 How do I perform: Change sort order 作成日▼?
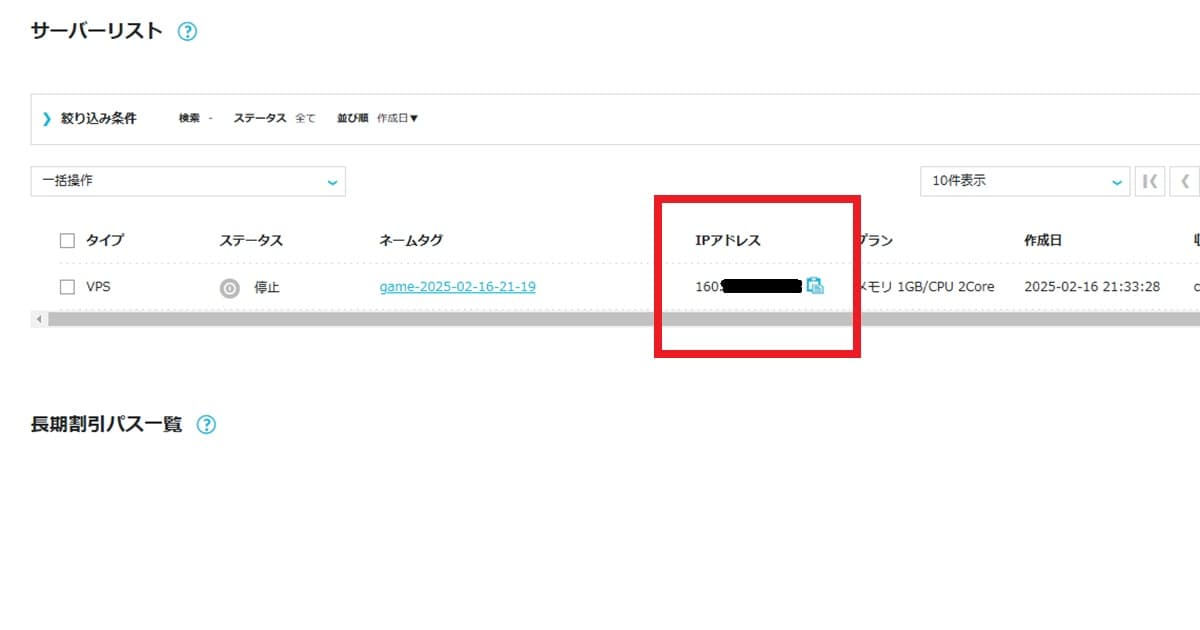(397, 118)
